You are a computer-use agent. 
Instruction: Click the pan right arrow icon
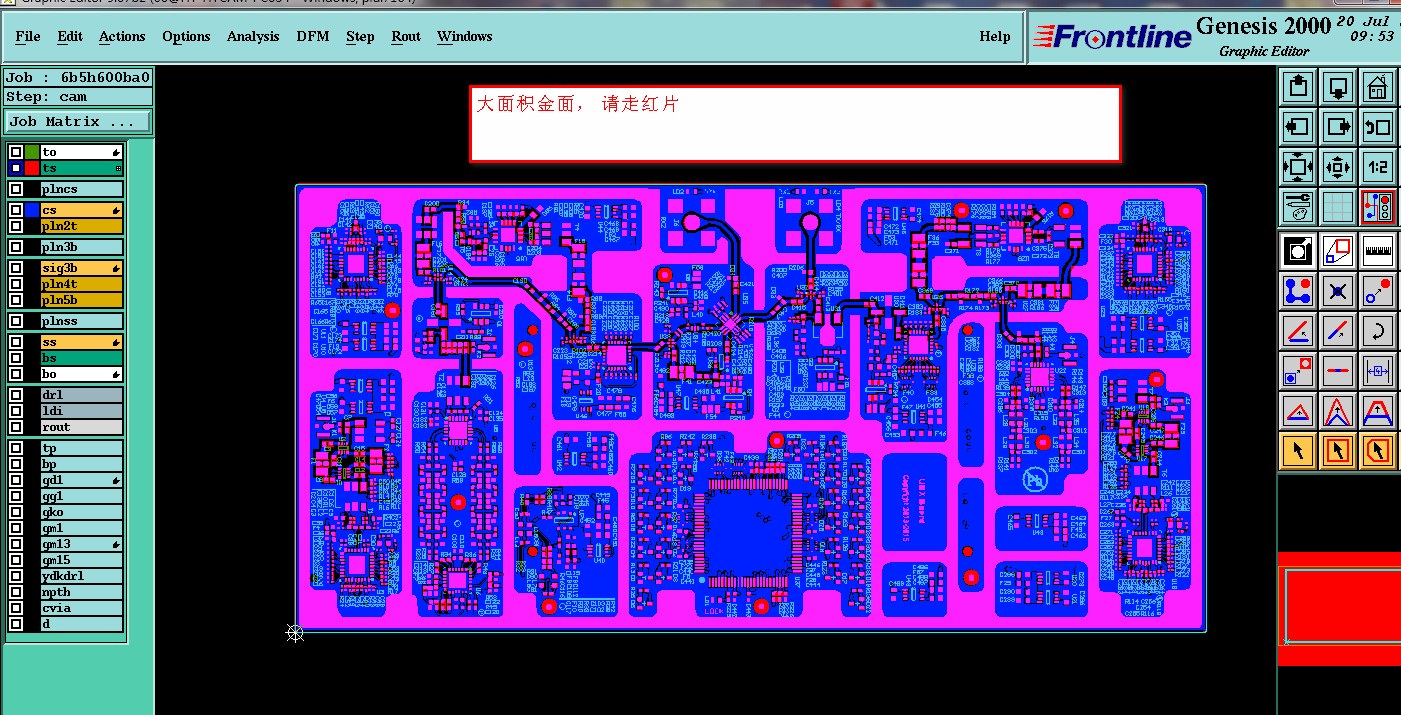[x=1338, y=127]
